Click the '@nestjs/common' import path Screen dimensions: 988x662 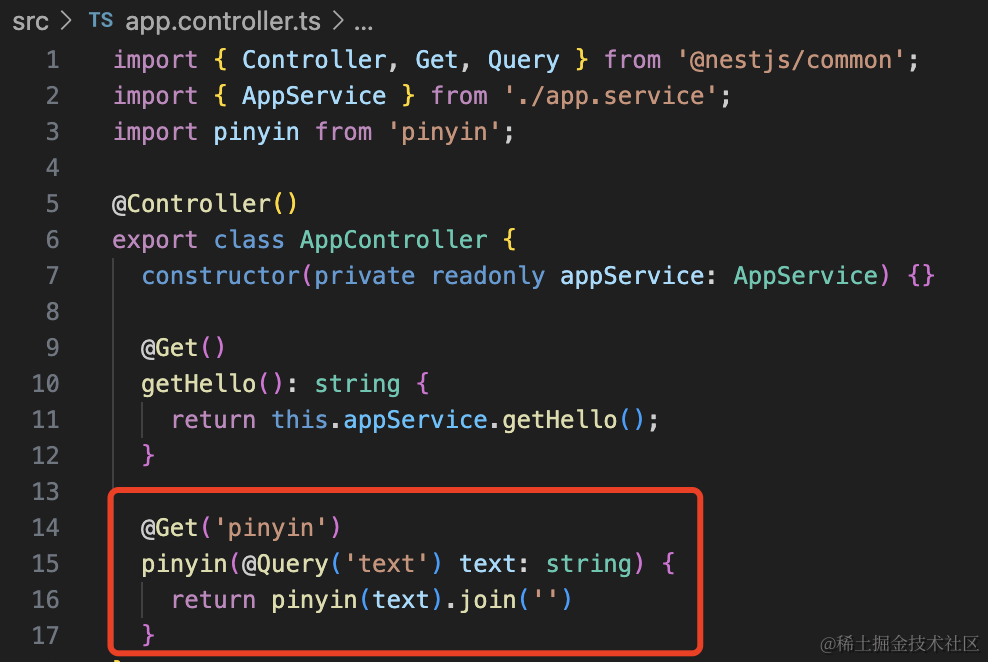click(798, 60)
